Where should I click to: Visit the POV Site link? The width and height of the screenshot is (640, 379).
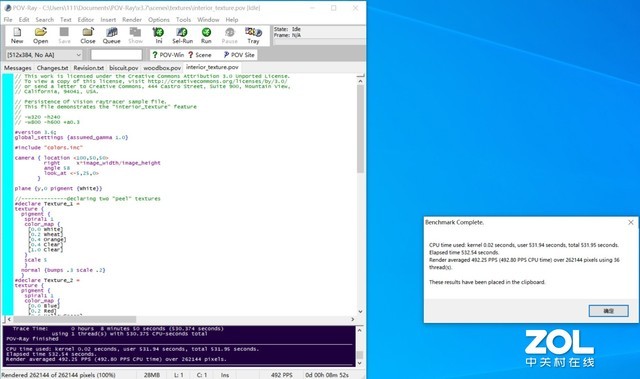point(239,55)
